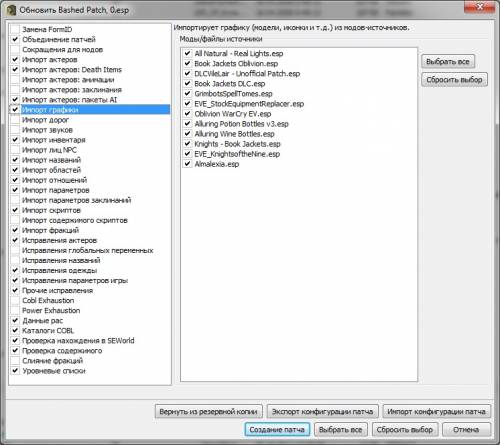This screenshot has height=445, width=500.
Task: Select the Импорт лиц NPC entry
Action: pos(49,150)
